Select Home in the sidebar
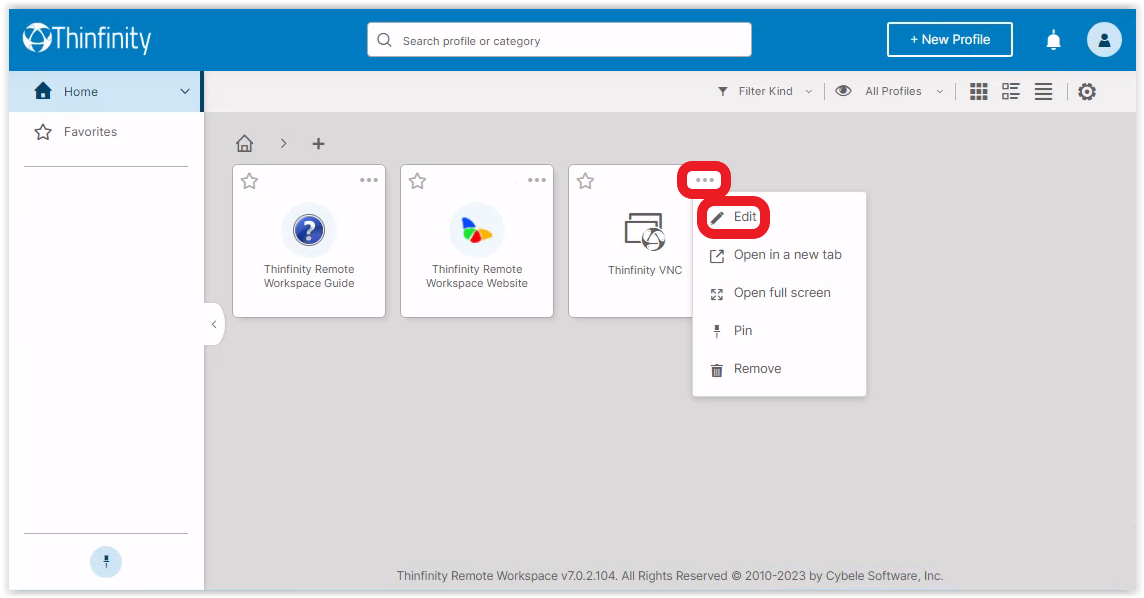Viewport: 1144px width, 598px height. tap(105, 91)
